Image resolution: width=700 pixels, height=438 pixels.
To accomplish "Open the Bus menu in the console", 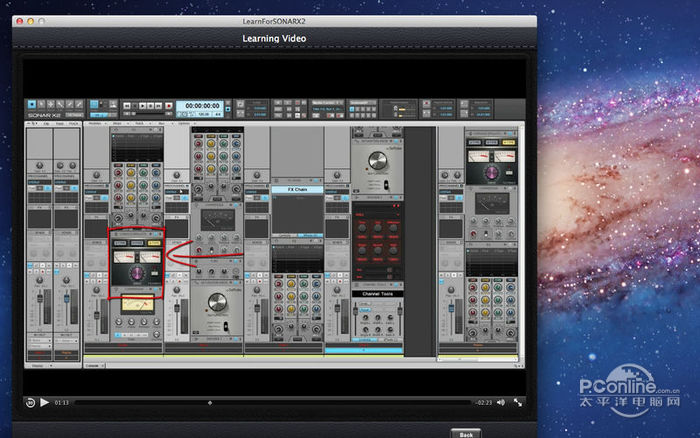I will point(162,124).
